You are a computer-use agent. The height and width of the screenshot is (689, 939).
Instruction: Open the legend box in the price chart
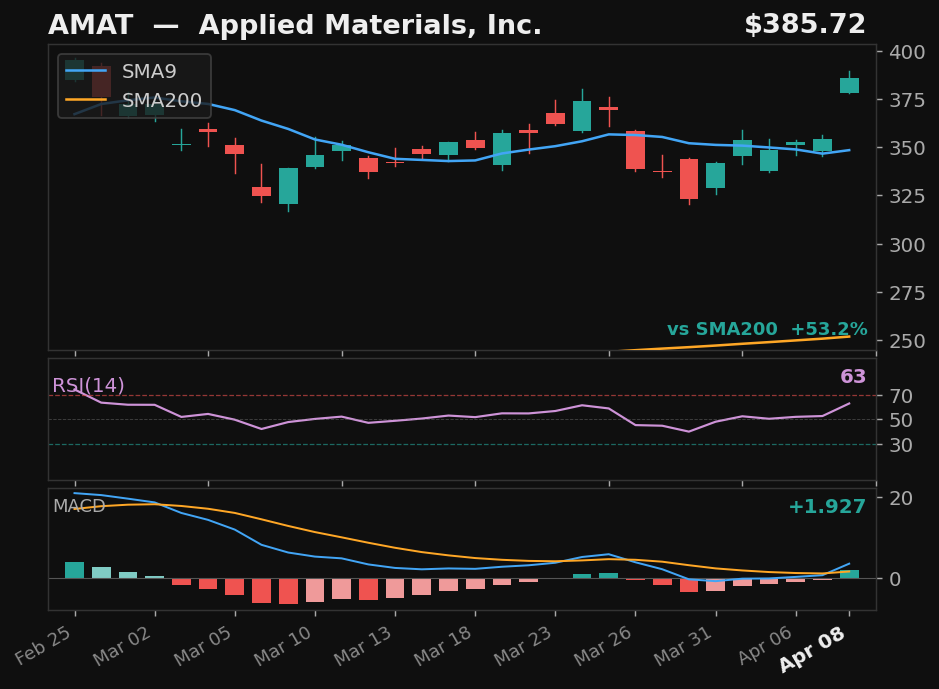[132, 85]
